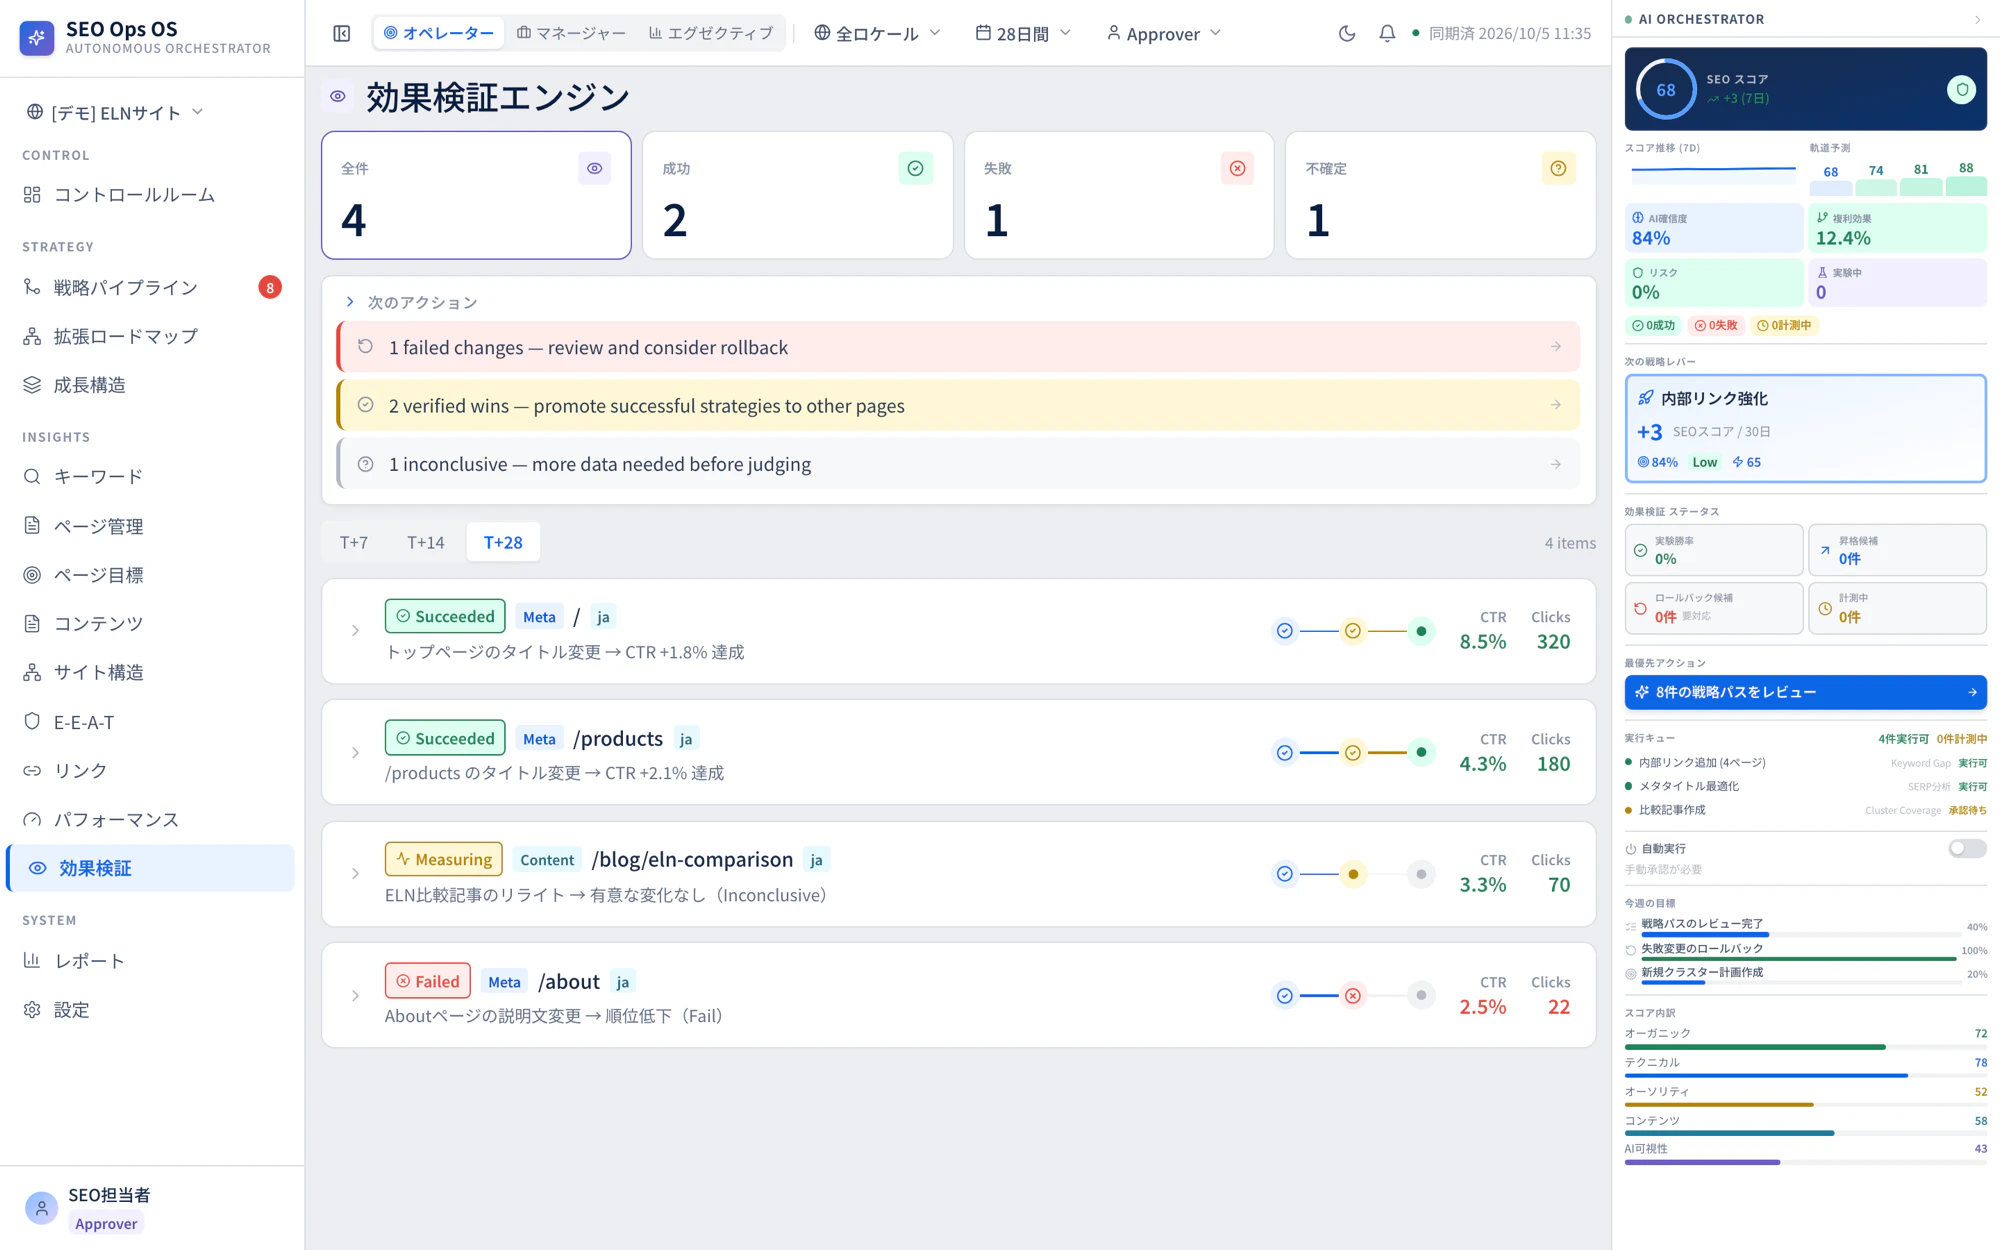Open レポート in the sidebar
2000x1250 pixels.
150,961
